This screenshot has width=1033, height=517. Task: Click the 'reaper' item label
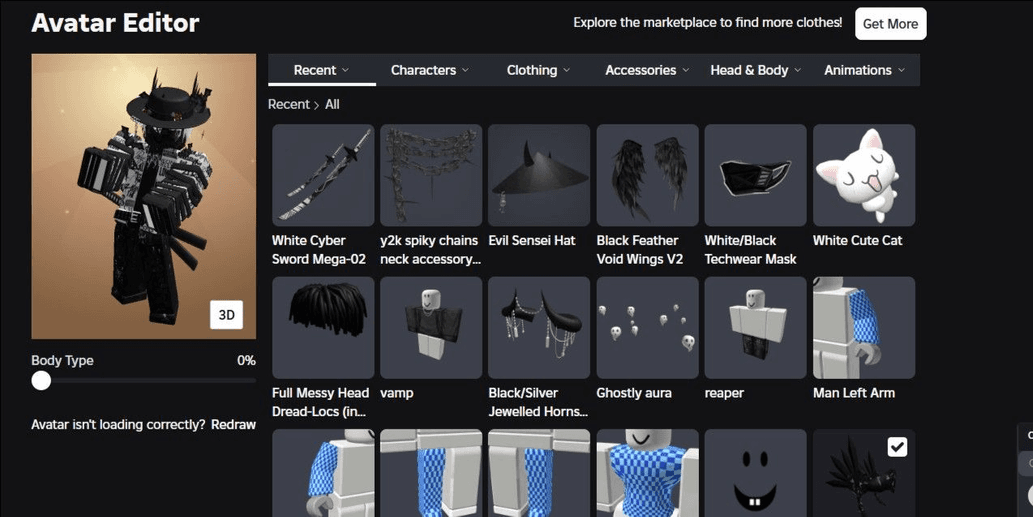(x=724, y=393)
